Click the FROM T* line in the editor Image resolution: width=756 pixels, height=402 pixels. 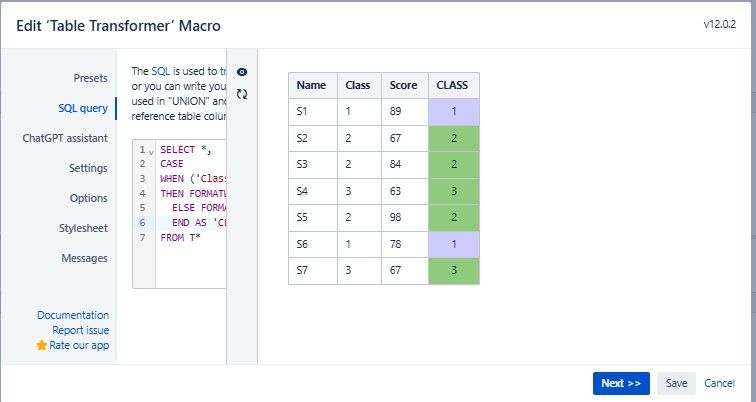tap(180, 238)
